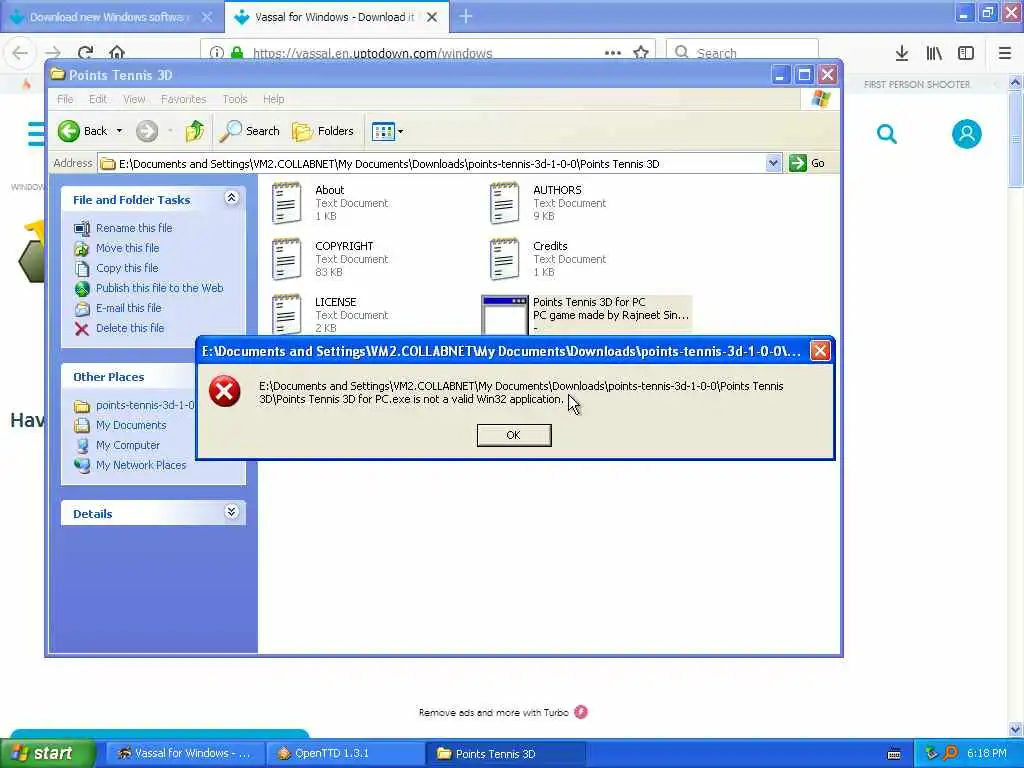Click the Other Places panel header
Image resolution: width=1024 pixels, height=768 pixels.
(x=153, y=377)
